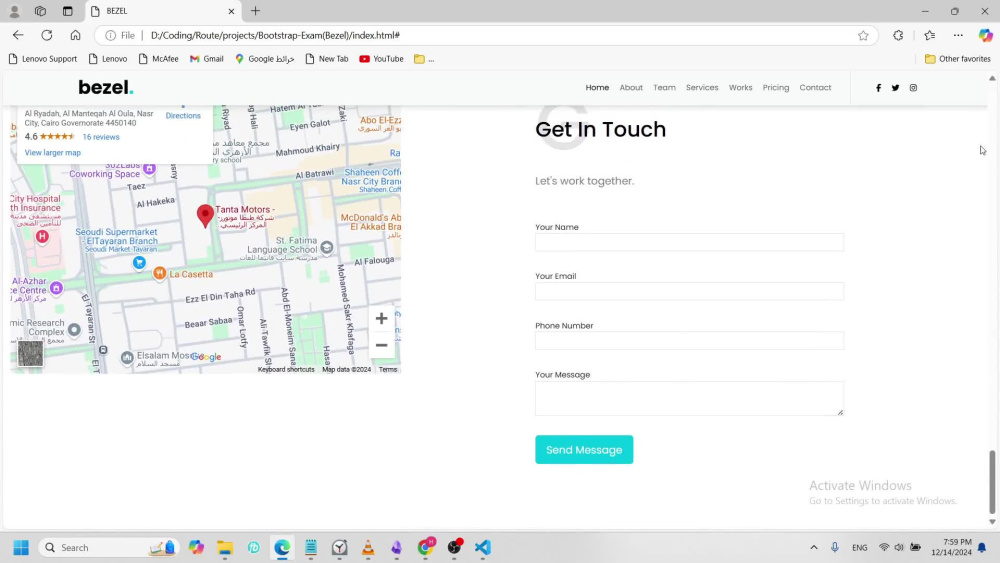
Task: Open VLC media player from taskbar
Action: click(368, 548)
